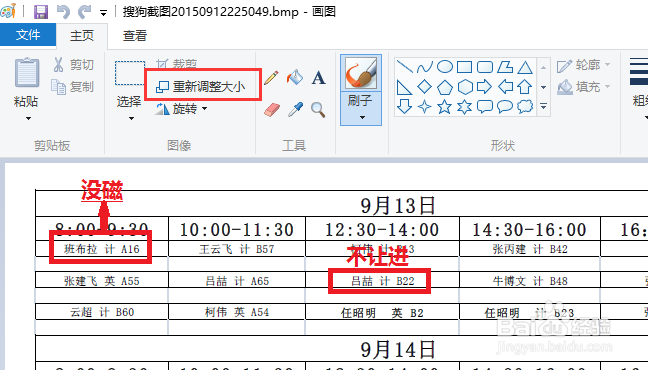Click the 剪切 button
This screenshot has height=370, width=648.
click(74, 65)
